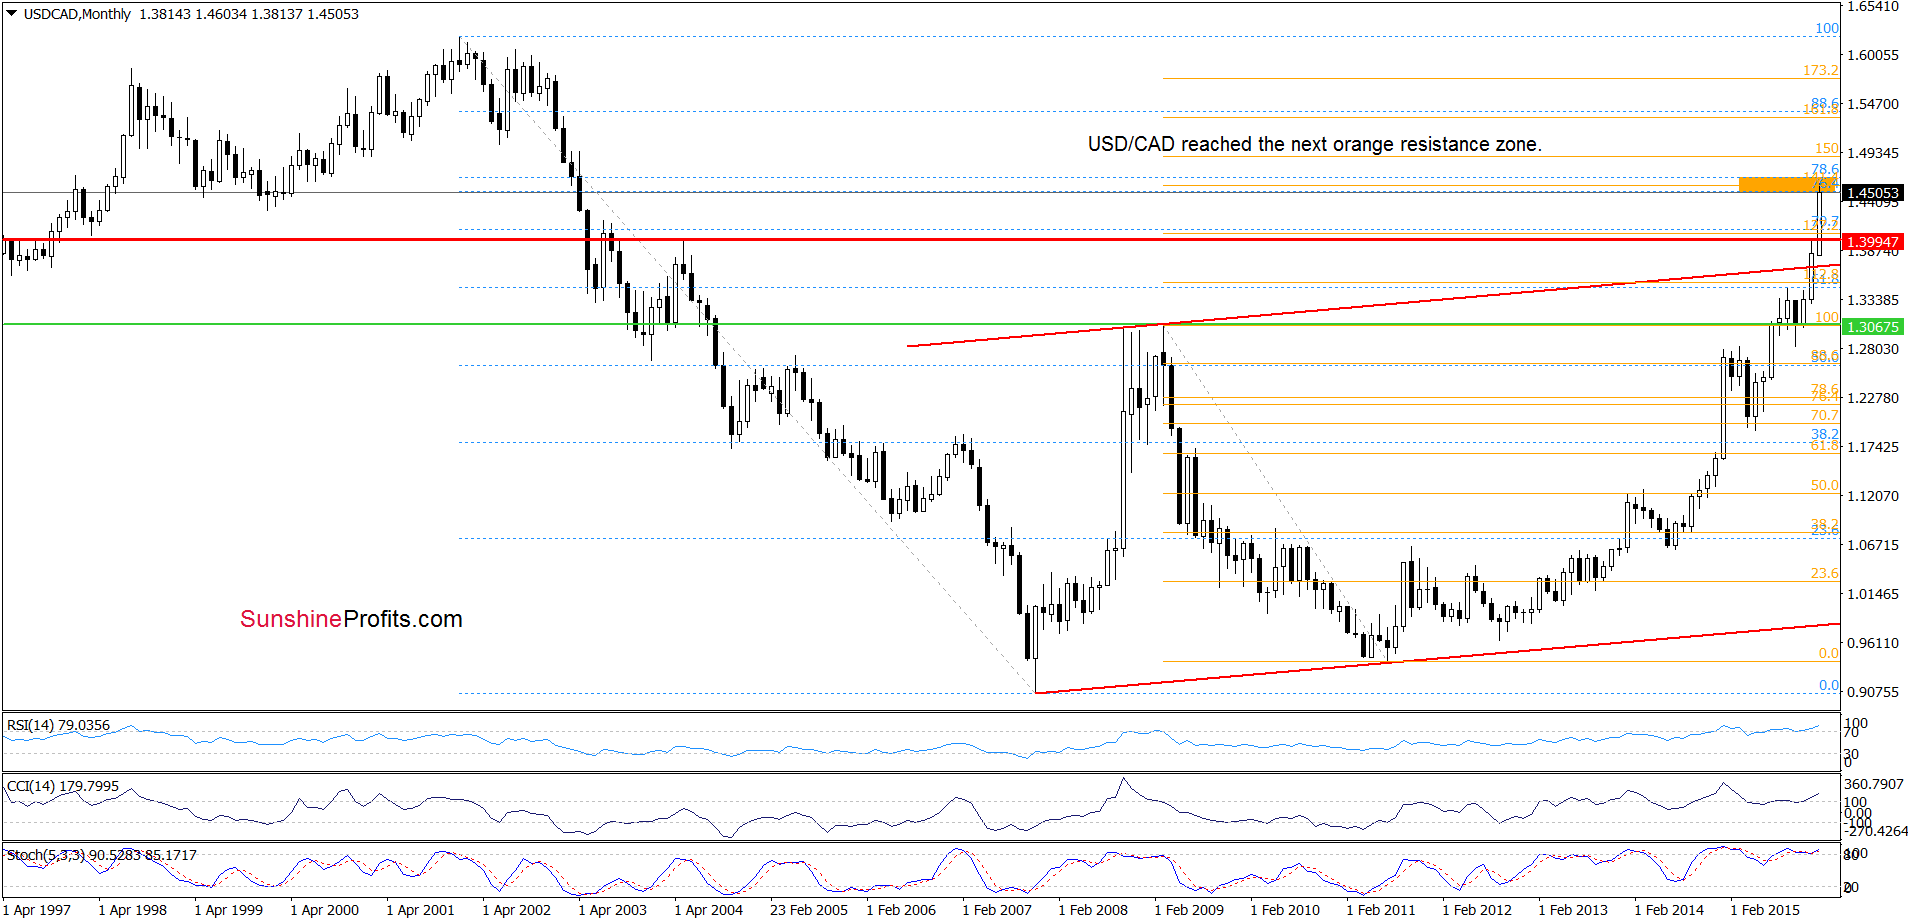Select the orange 150 Fibonacci level label

[x=1827, y=148]
